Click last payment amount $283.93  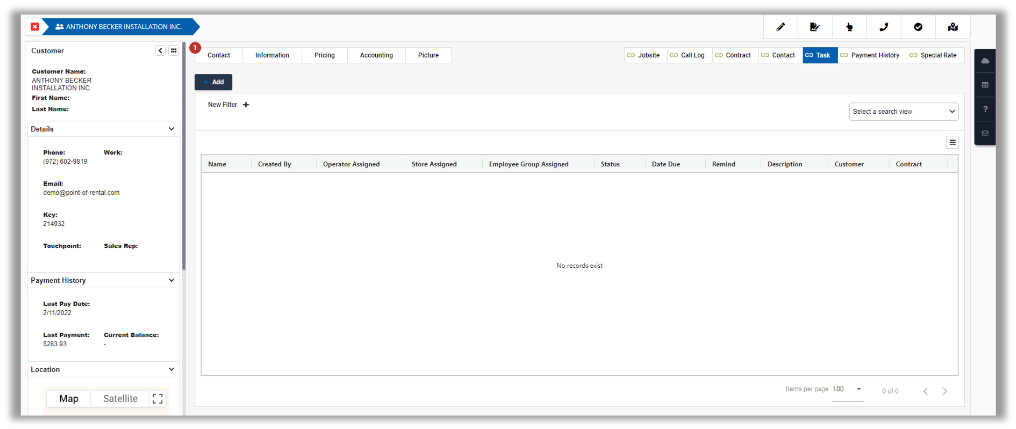(x=55, y=343)
